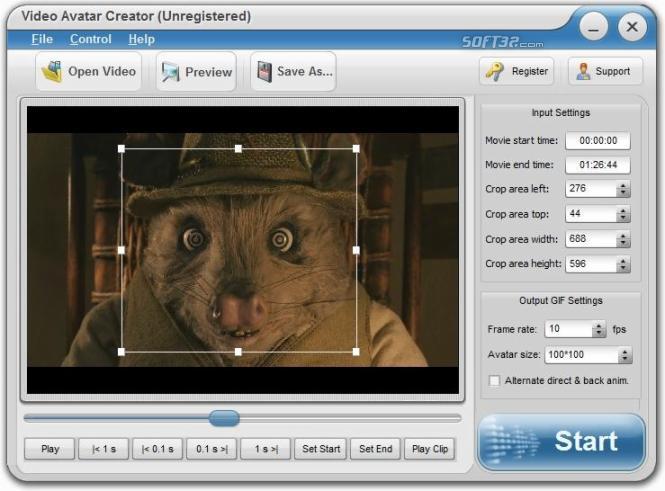Click the bottom-right crop handle
665x491 pixels.
[356, 352]
